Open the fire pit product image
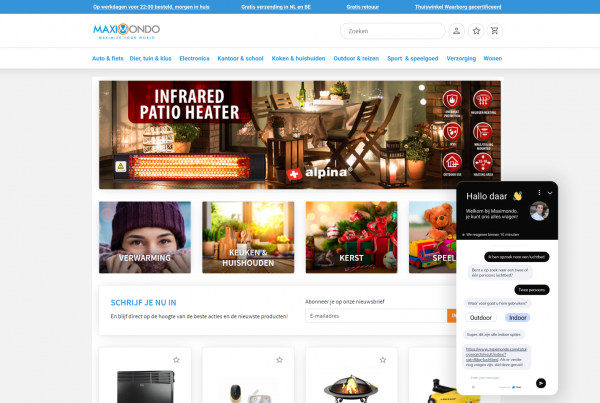 click(x=351, y=388)
